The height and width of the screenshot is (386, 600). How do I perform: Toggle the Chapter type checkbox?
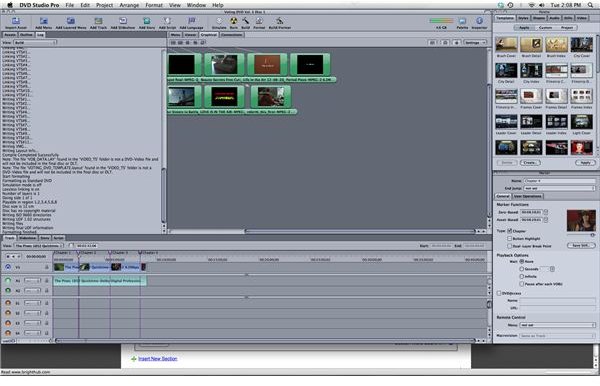coord(509,231)
